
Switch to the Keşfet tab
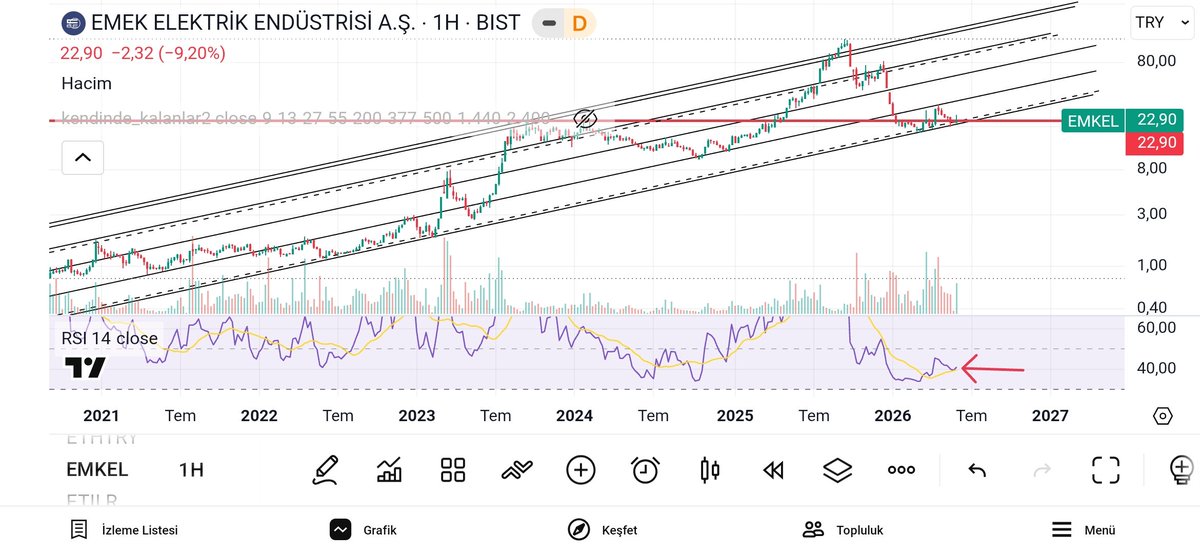(602, 530)
